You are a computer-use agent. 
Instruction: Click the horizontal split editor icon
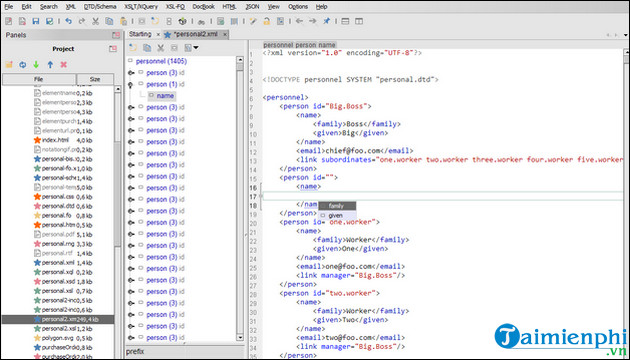point(345,21)
